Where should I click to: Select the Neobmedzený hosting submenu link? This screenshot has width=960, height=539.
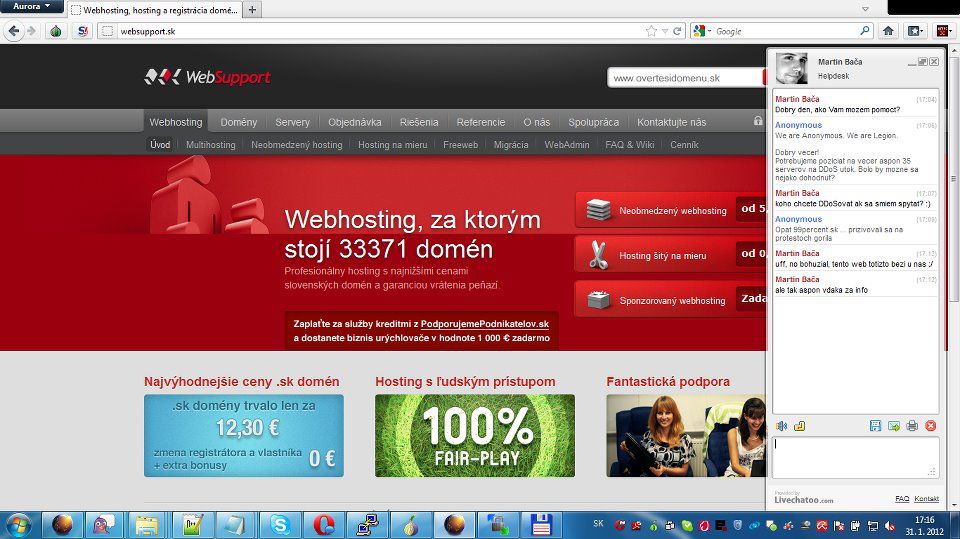coord(296,145)
